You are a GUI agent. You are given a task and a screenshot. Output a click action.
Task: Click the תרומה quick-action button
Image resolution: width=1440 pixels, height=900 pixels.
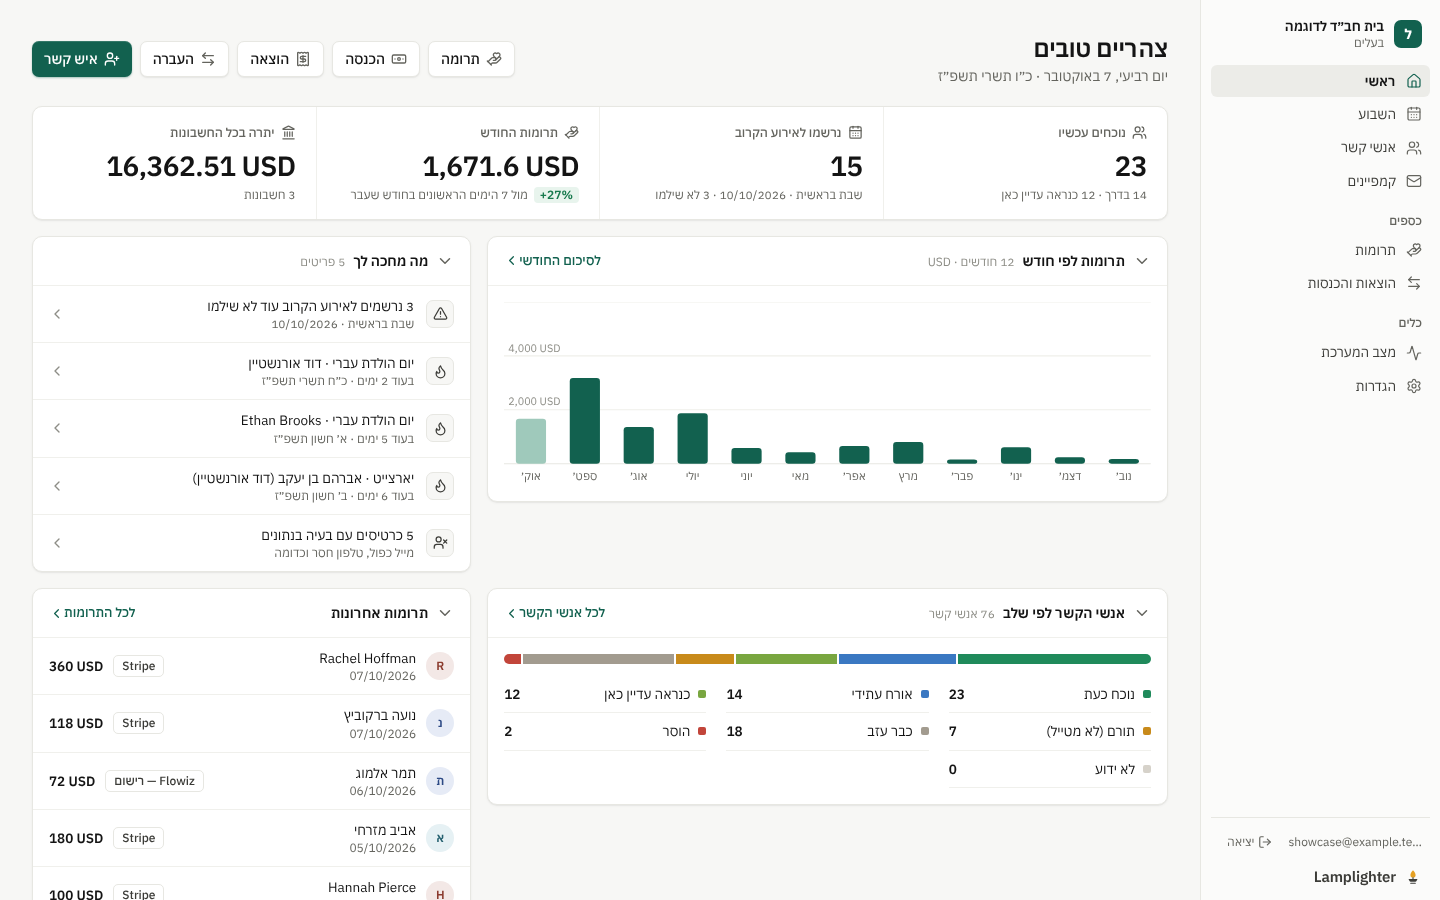tap(471, 59)
